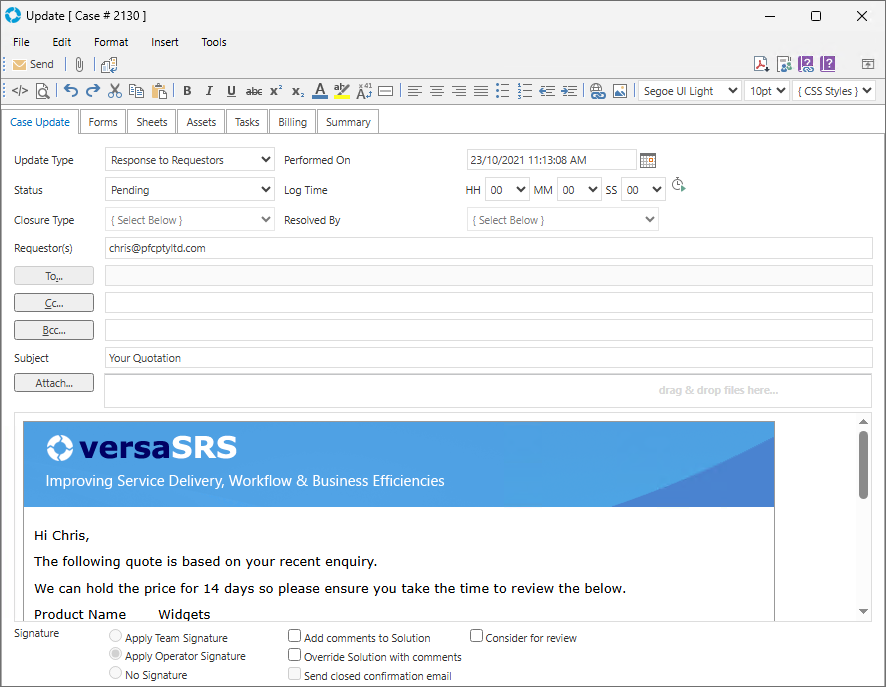Viewport: 886px width, 687px height.
Task: Align text right
Action: coord(459,90)
